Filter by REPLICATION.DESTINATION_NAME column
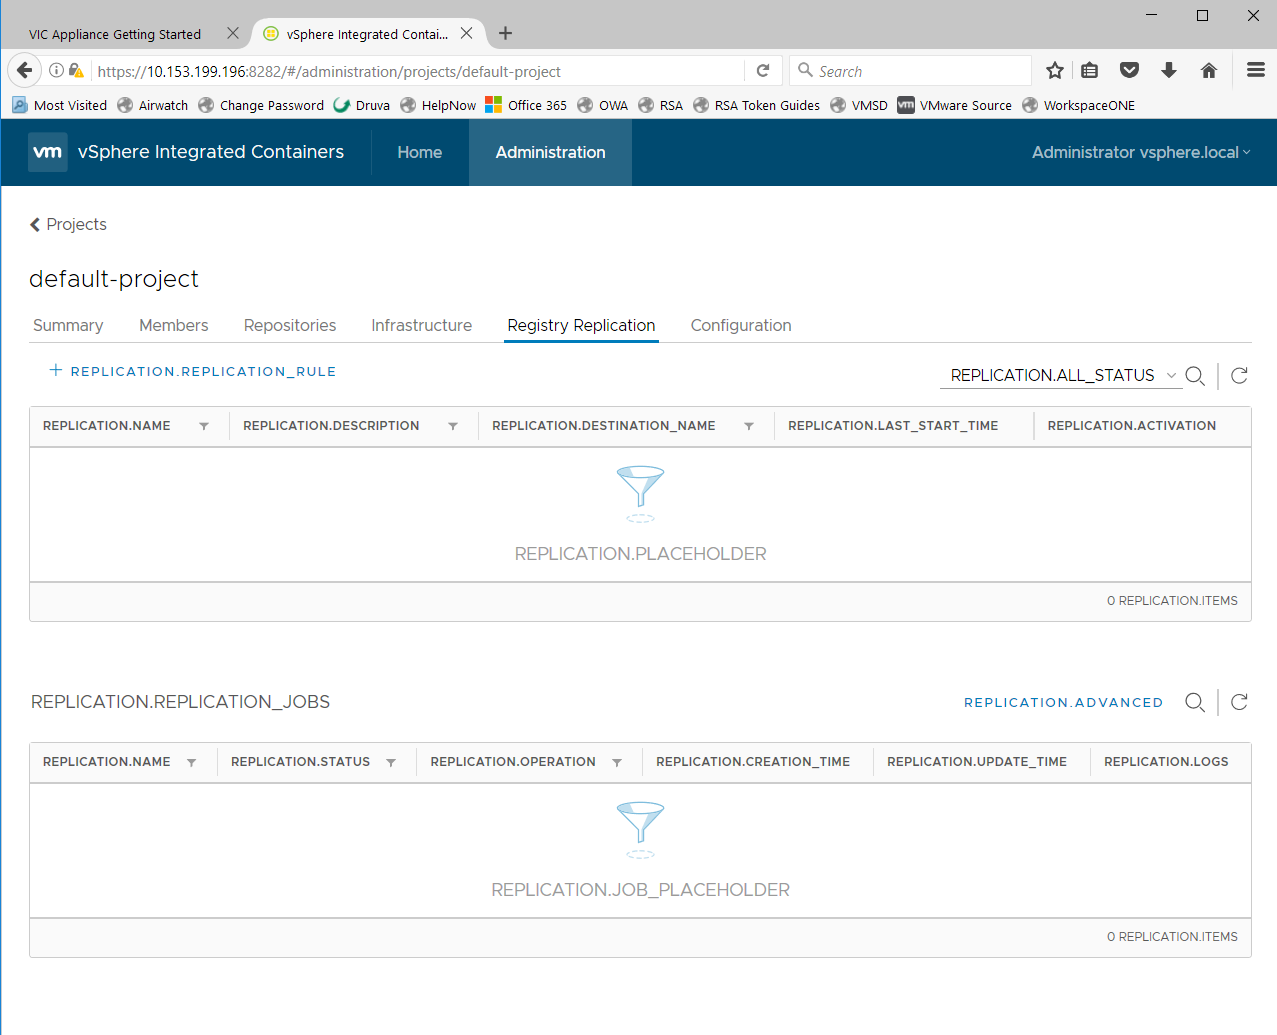 pos(749,426)
